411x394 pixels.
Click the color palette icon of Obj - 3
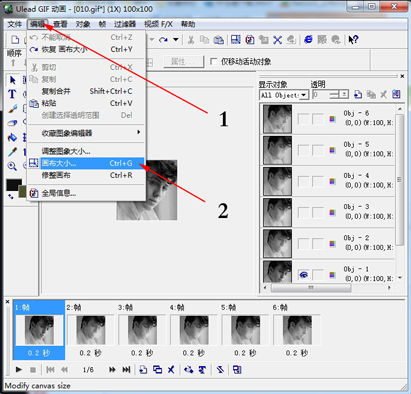tap(332, 212)
